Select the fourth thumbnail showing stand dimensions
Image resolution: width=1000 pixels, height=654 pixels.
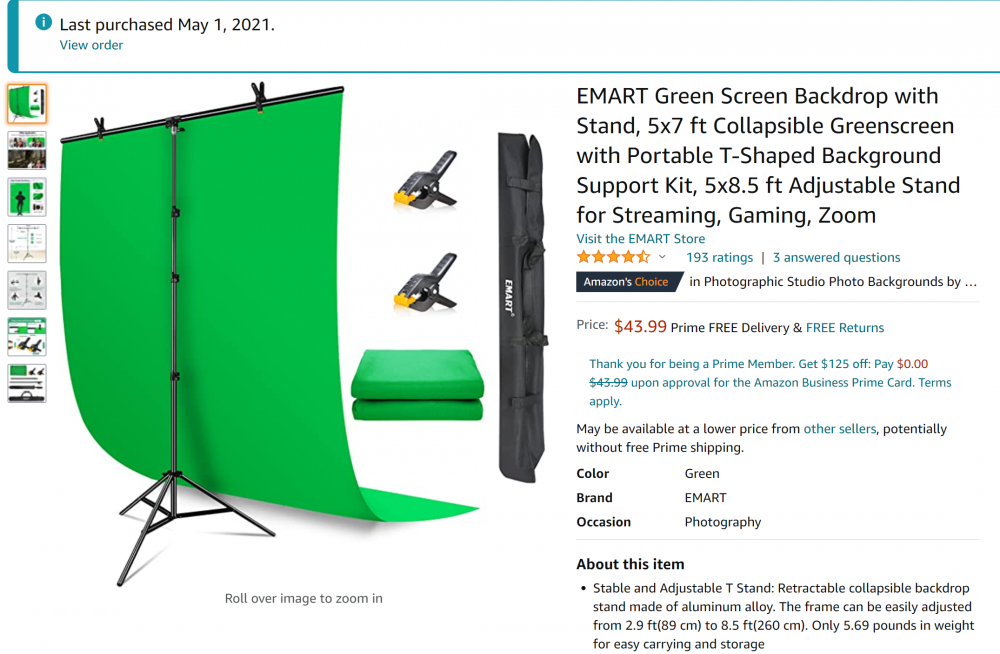click(27, 243)
